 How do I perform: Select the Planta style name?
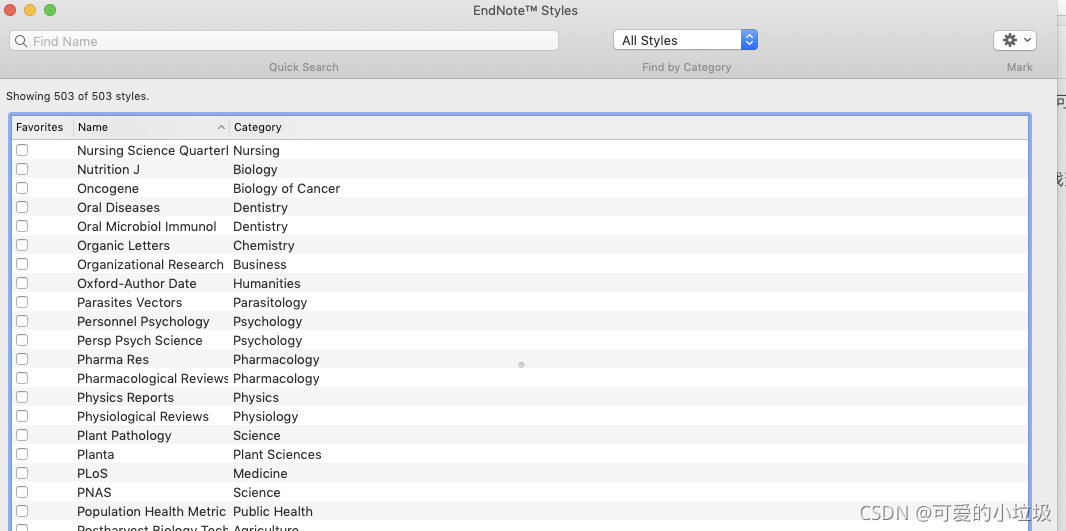click(x=95, y=454)
